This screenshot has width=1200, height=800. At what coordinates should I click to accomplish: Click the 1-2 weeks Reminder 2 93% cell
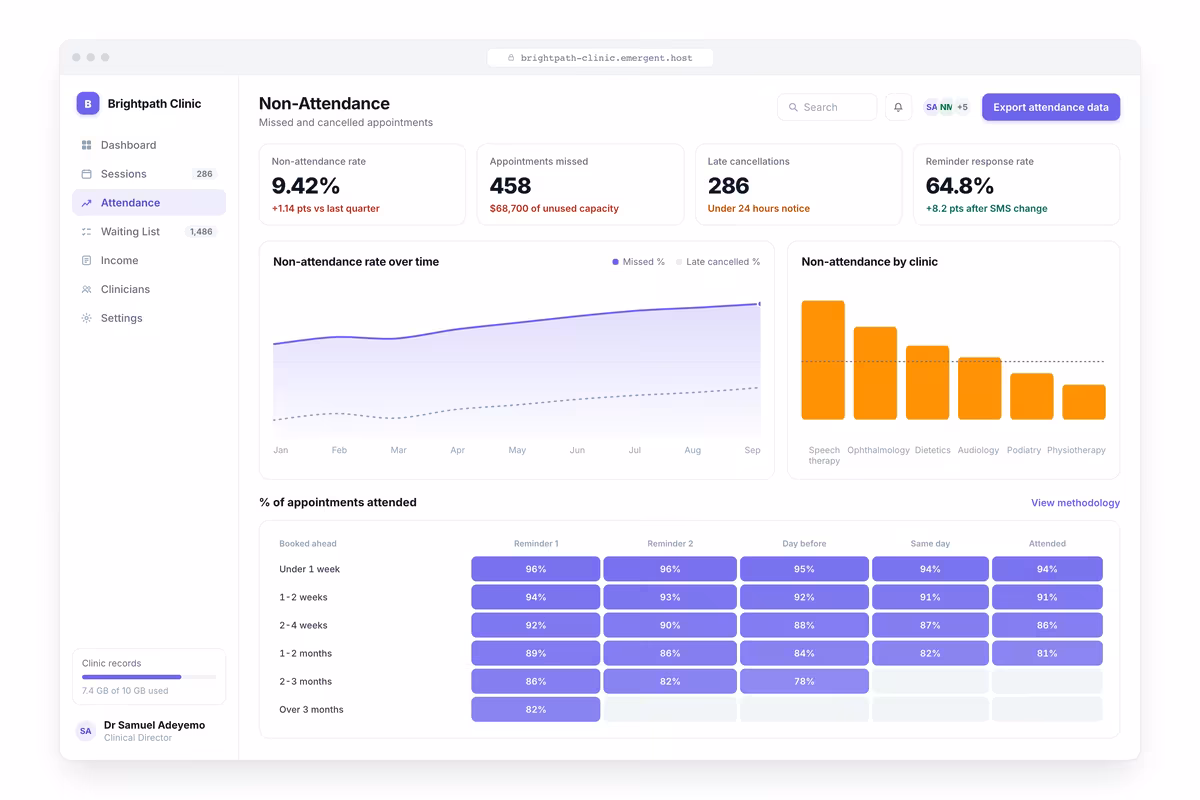[670, 597]
